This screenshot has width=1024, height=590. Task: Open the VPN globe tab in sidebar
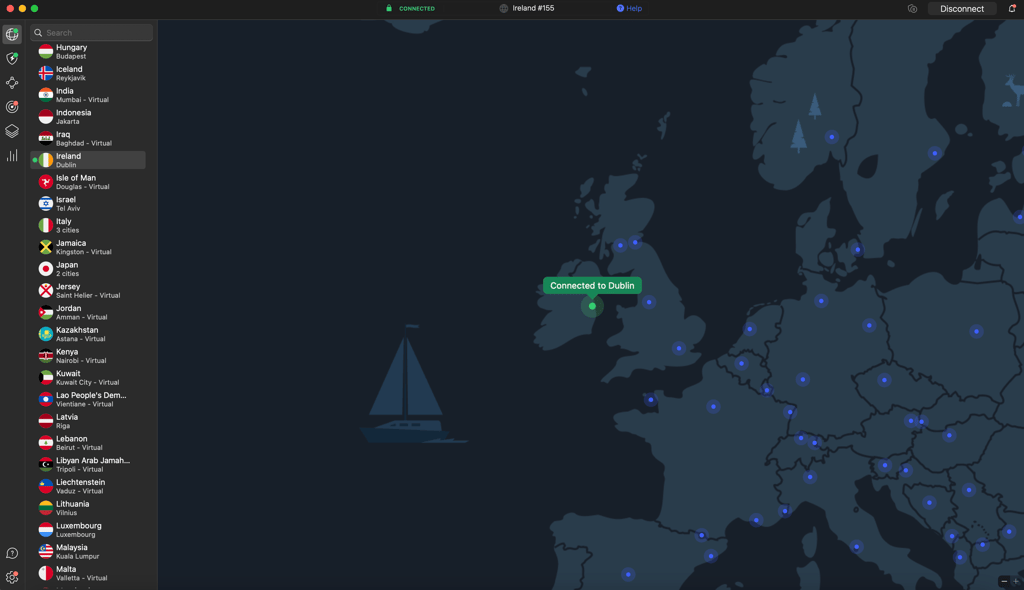[12, 34]
